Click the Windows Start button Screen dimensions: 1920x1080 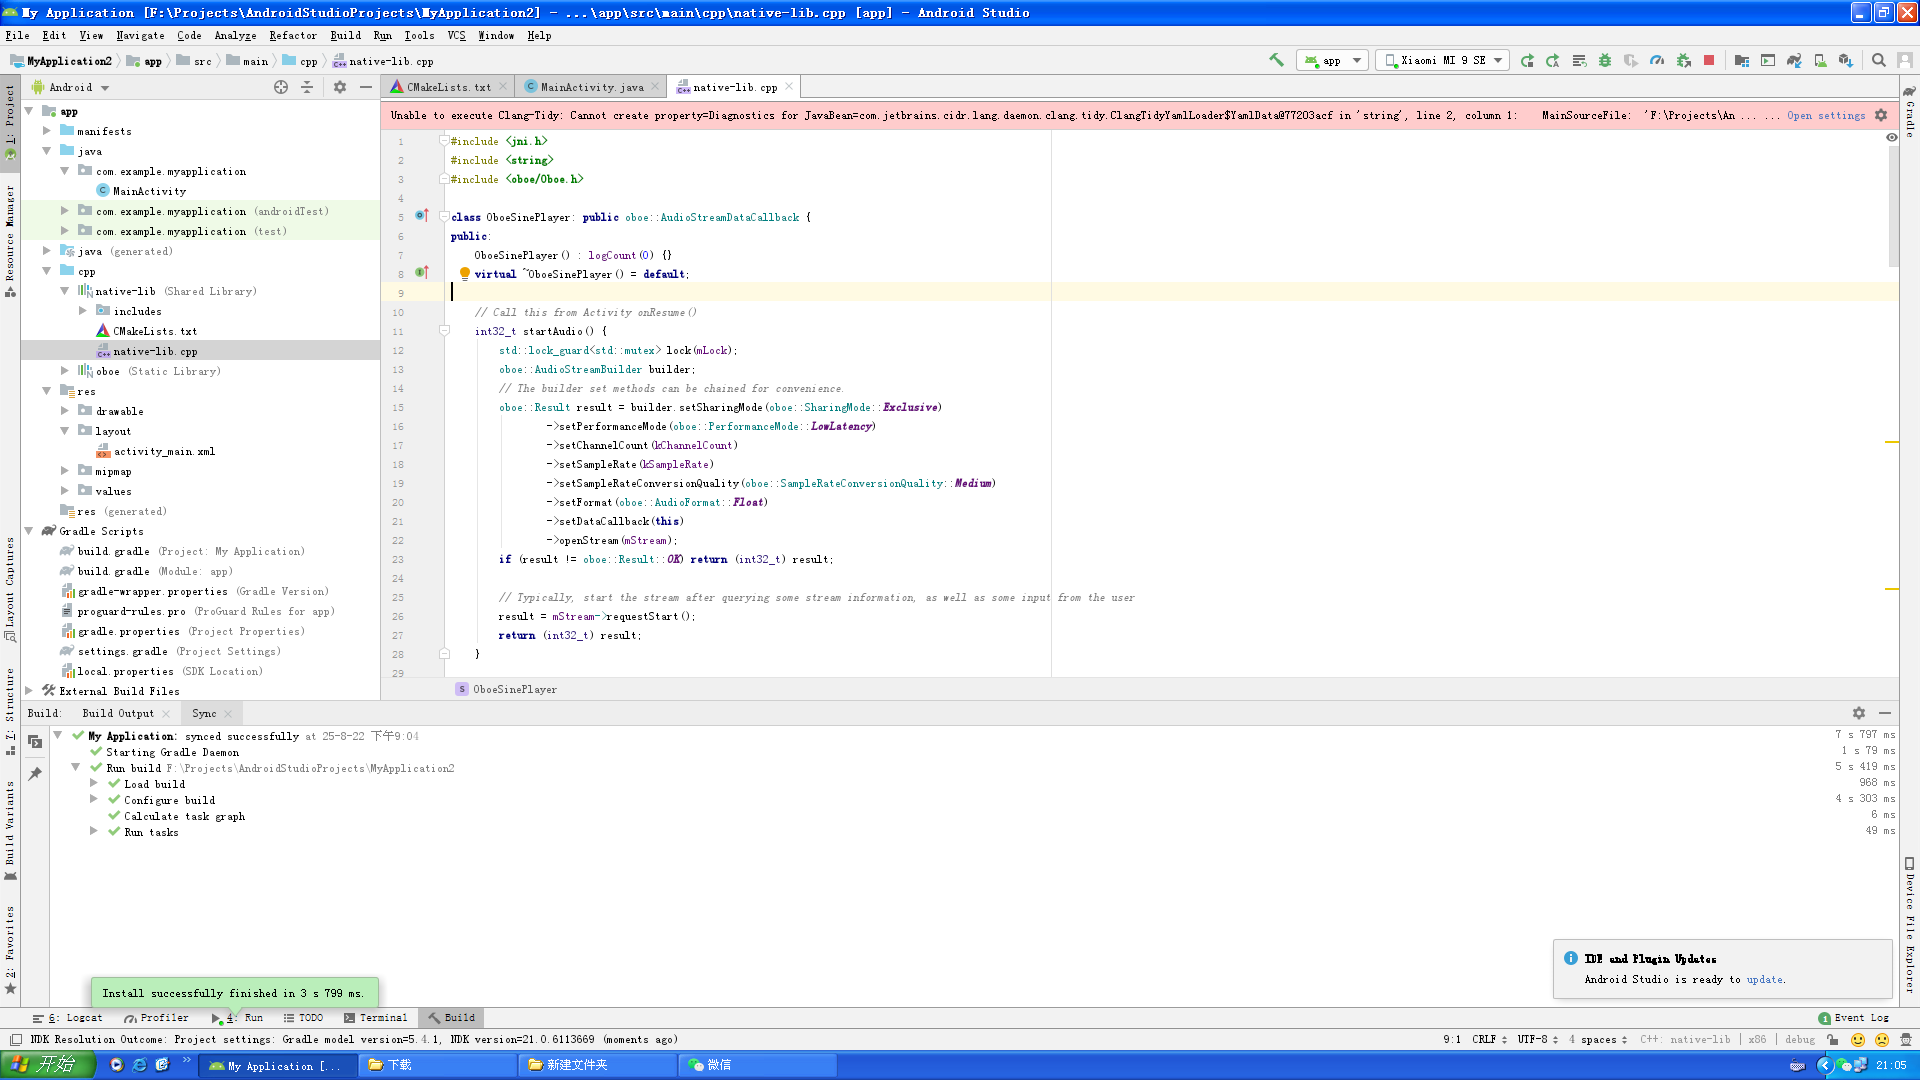pos(47,1065)
